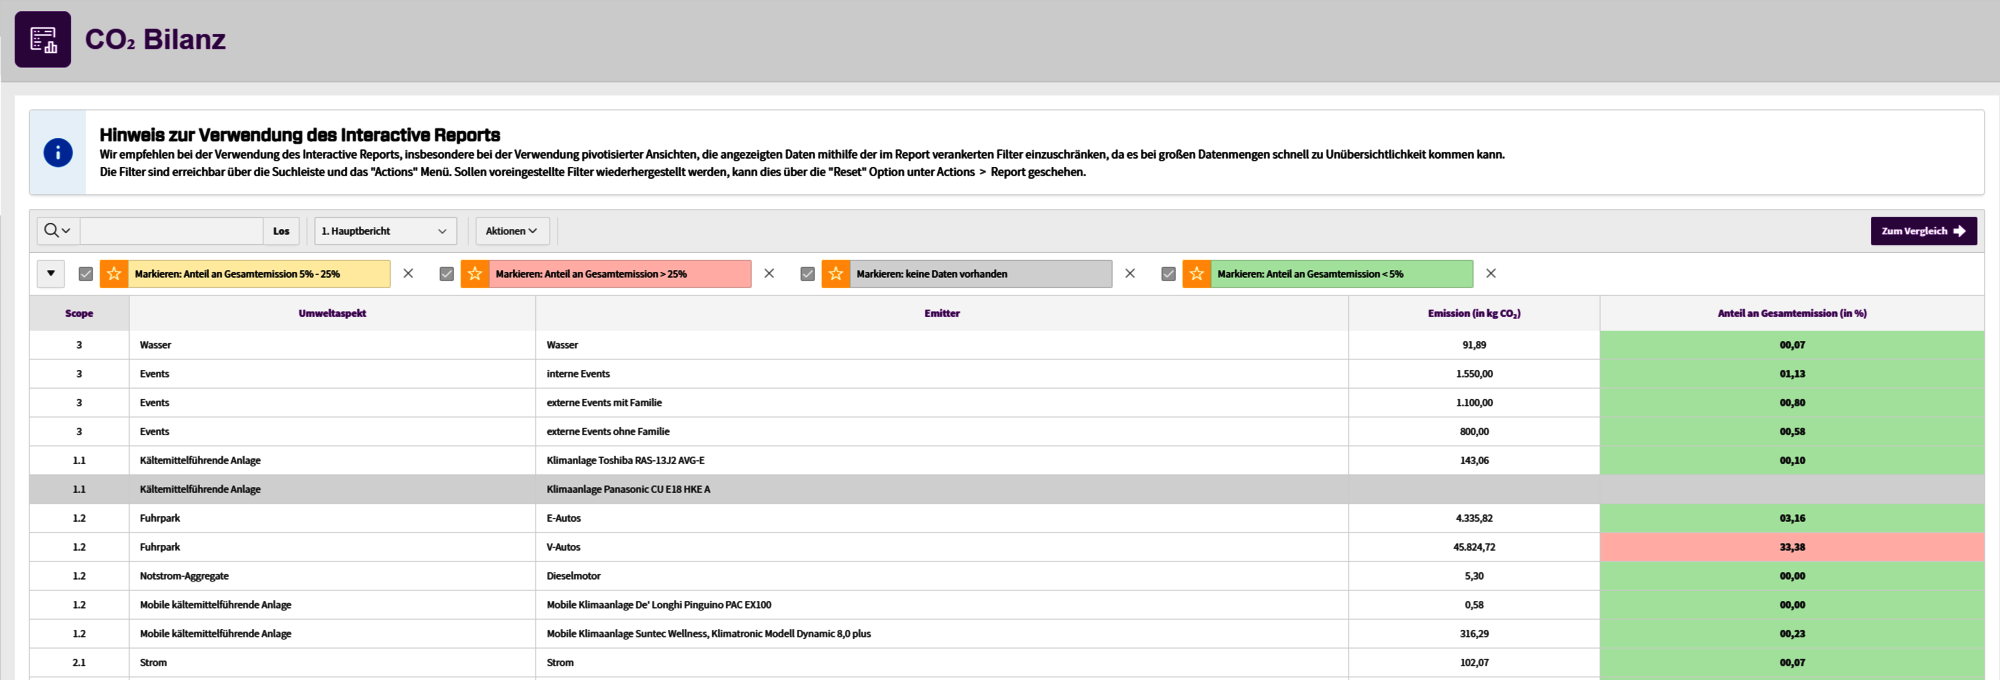
Task: Click the 'Los' search button
Action: point(281,231)
